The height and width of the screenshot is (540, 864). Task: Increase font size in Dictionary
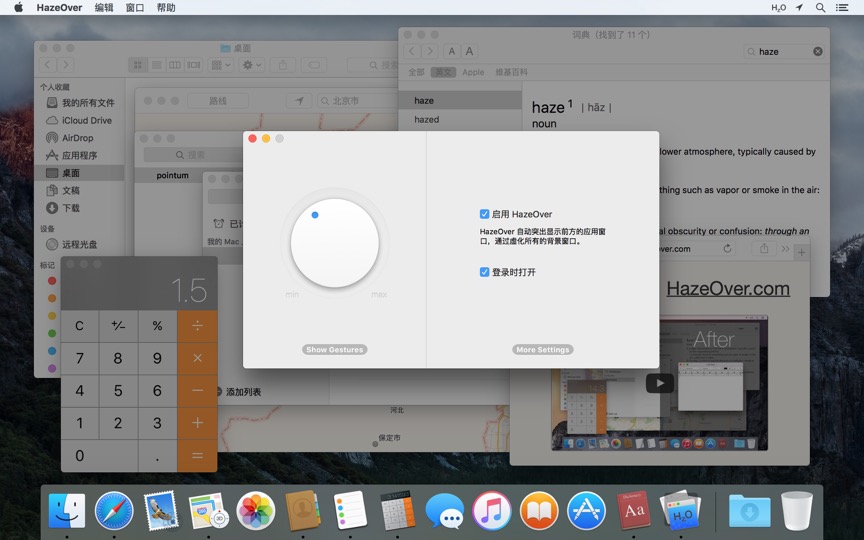click(469, 51)
